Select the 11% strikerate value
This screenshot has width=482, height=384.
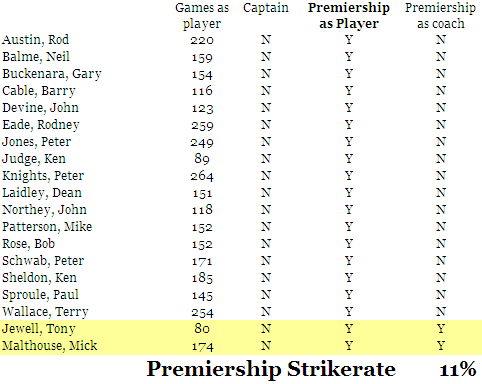pos(458,369)
